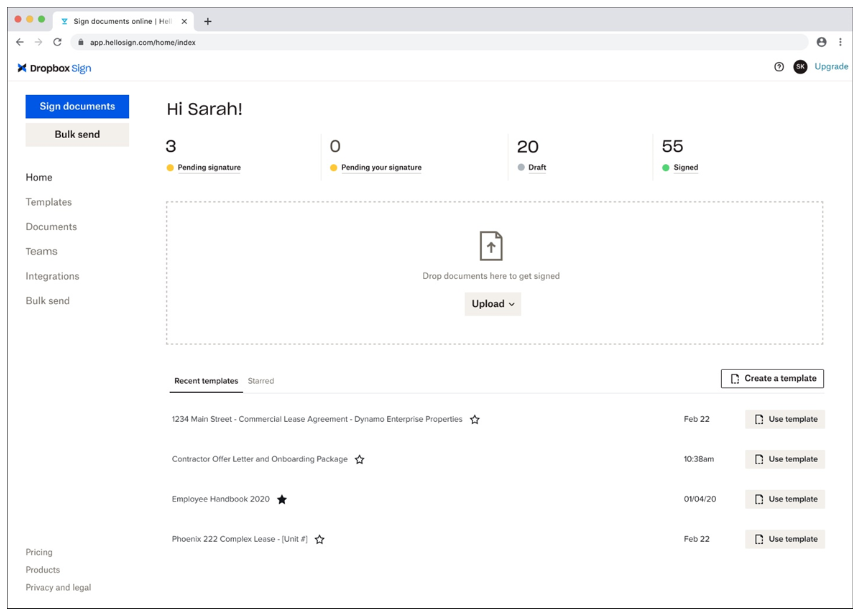This screenshot has width=857, height=611.
Task: Click the upload arrow icon in the drop zone
Action: 491,244
